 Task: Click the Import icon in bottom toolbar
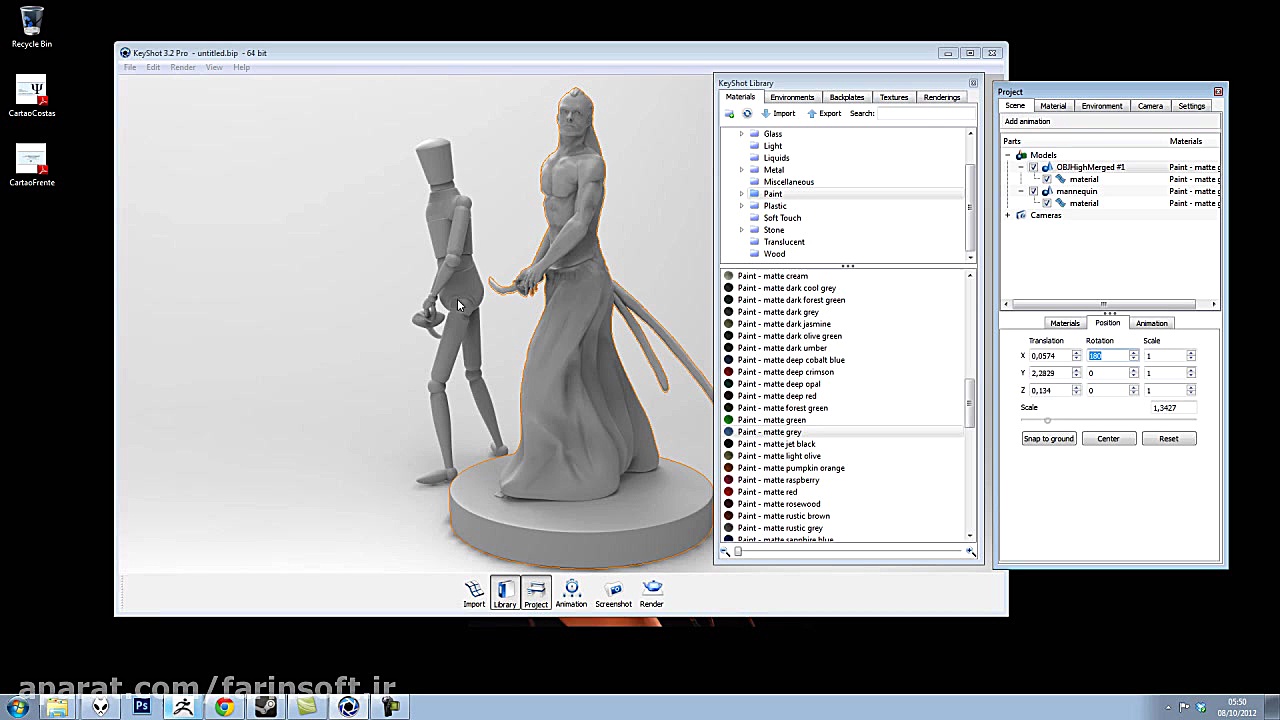(474, 590)
